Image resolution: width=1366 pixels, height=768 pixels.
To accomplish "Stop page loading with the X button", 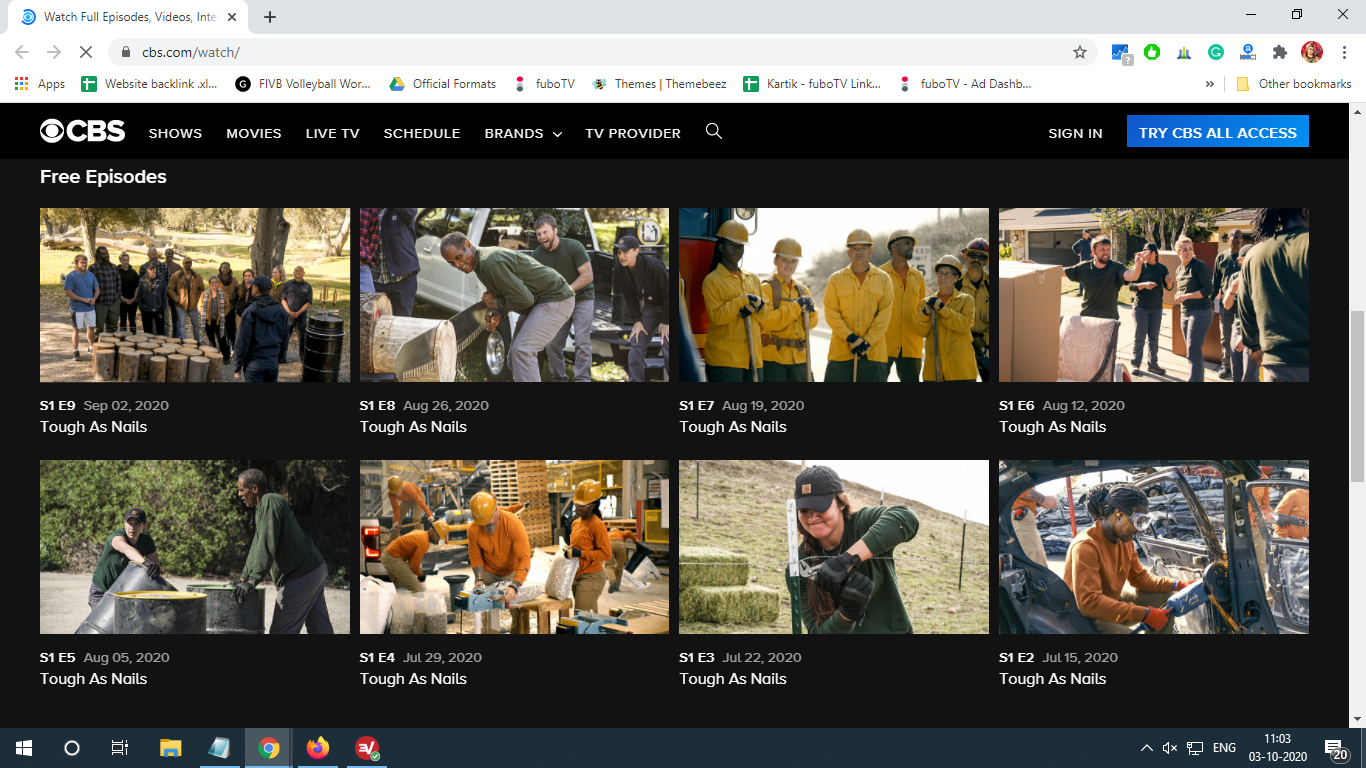I will pos(85,52).
